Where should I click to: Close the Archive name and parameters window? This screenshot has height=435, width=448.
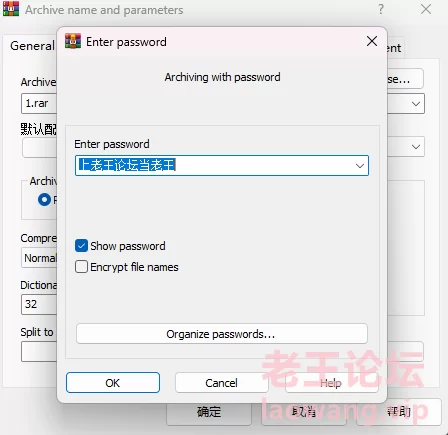click(x=426, y=9)
